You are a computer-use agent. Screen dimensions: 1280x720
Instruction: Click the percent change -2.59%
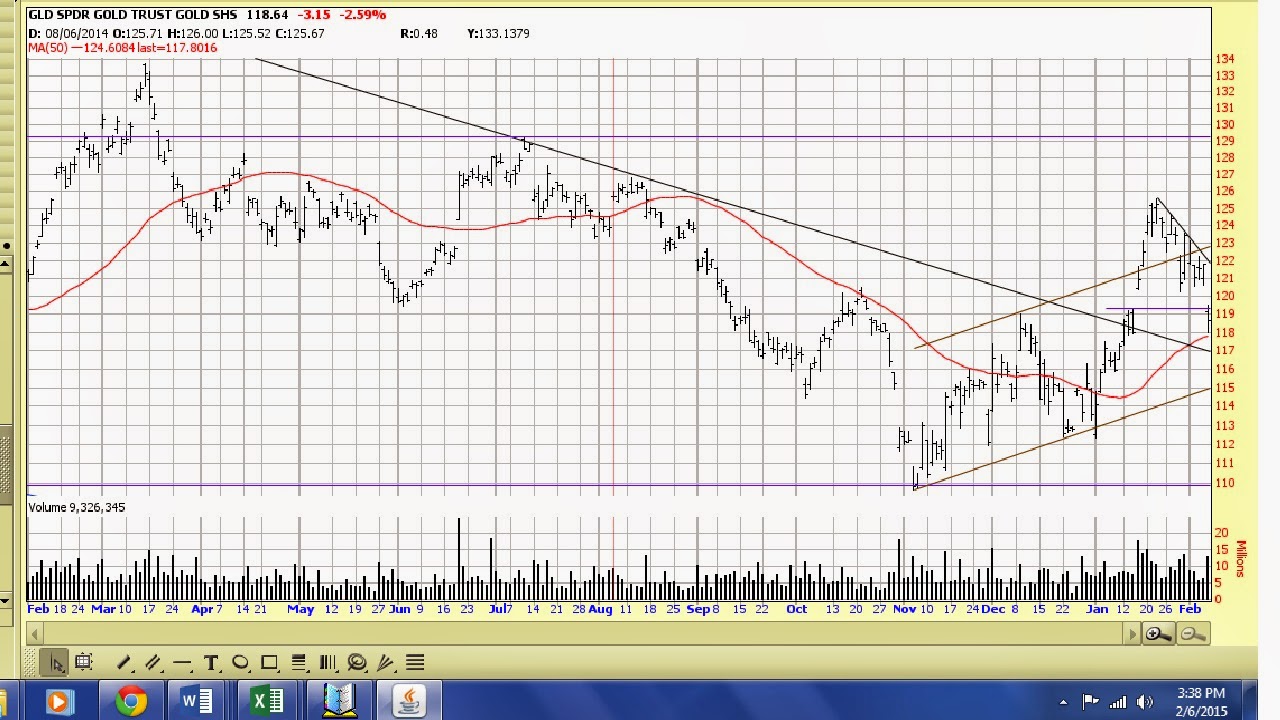pos(364,15)
